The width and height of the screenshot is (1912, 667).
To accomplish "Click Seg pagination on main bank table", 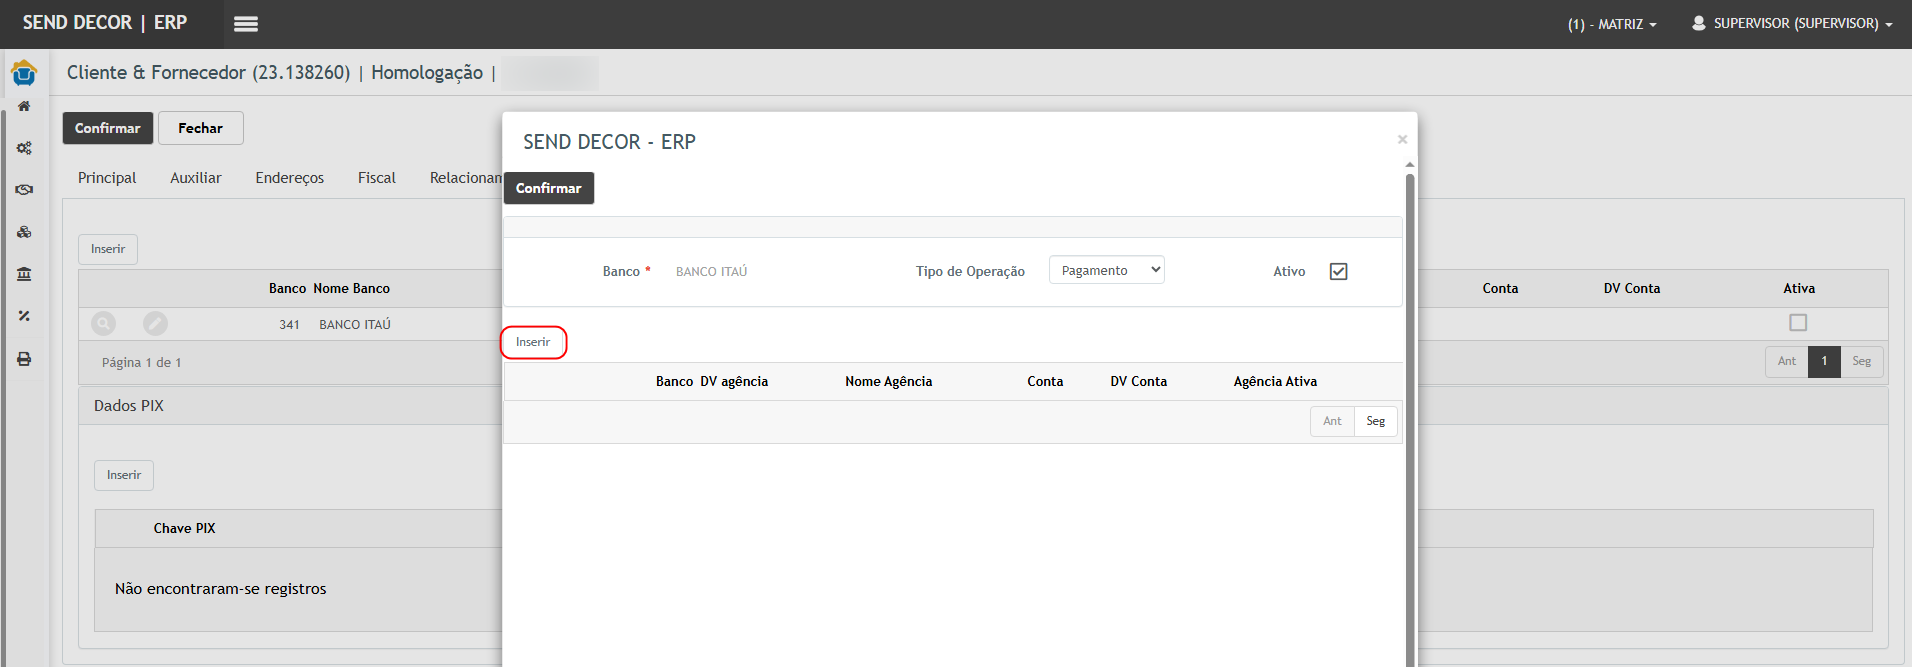I will click(x=1862, y=361).
